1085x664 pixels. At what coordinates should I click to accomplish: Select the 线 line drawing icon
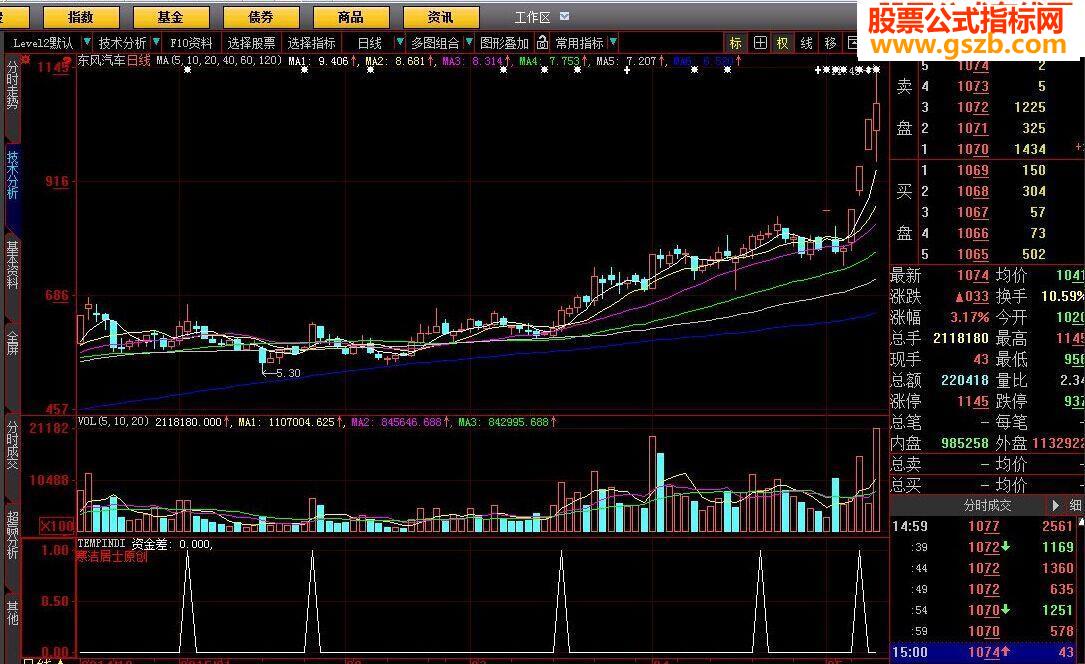point(807,43)
